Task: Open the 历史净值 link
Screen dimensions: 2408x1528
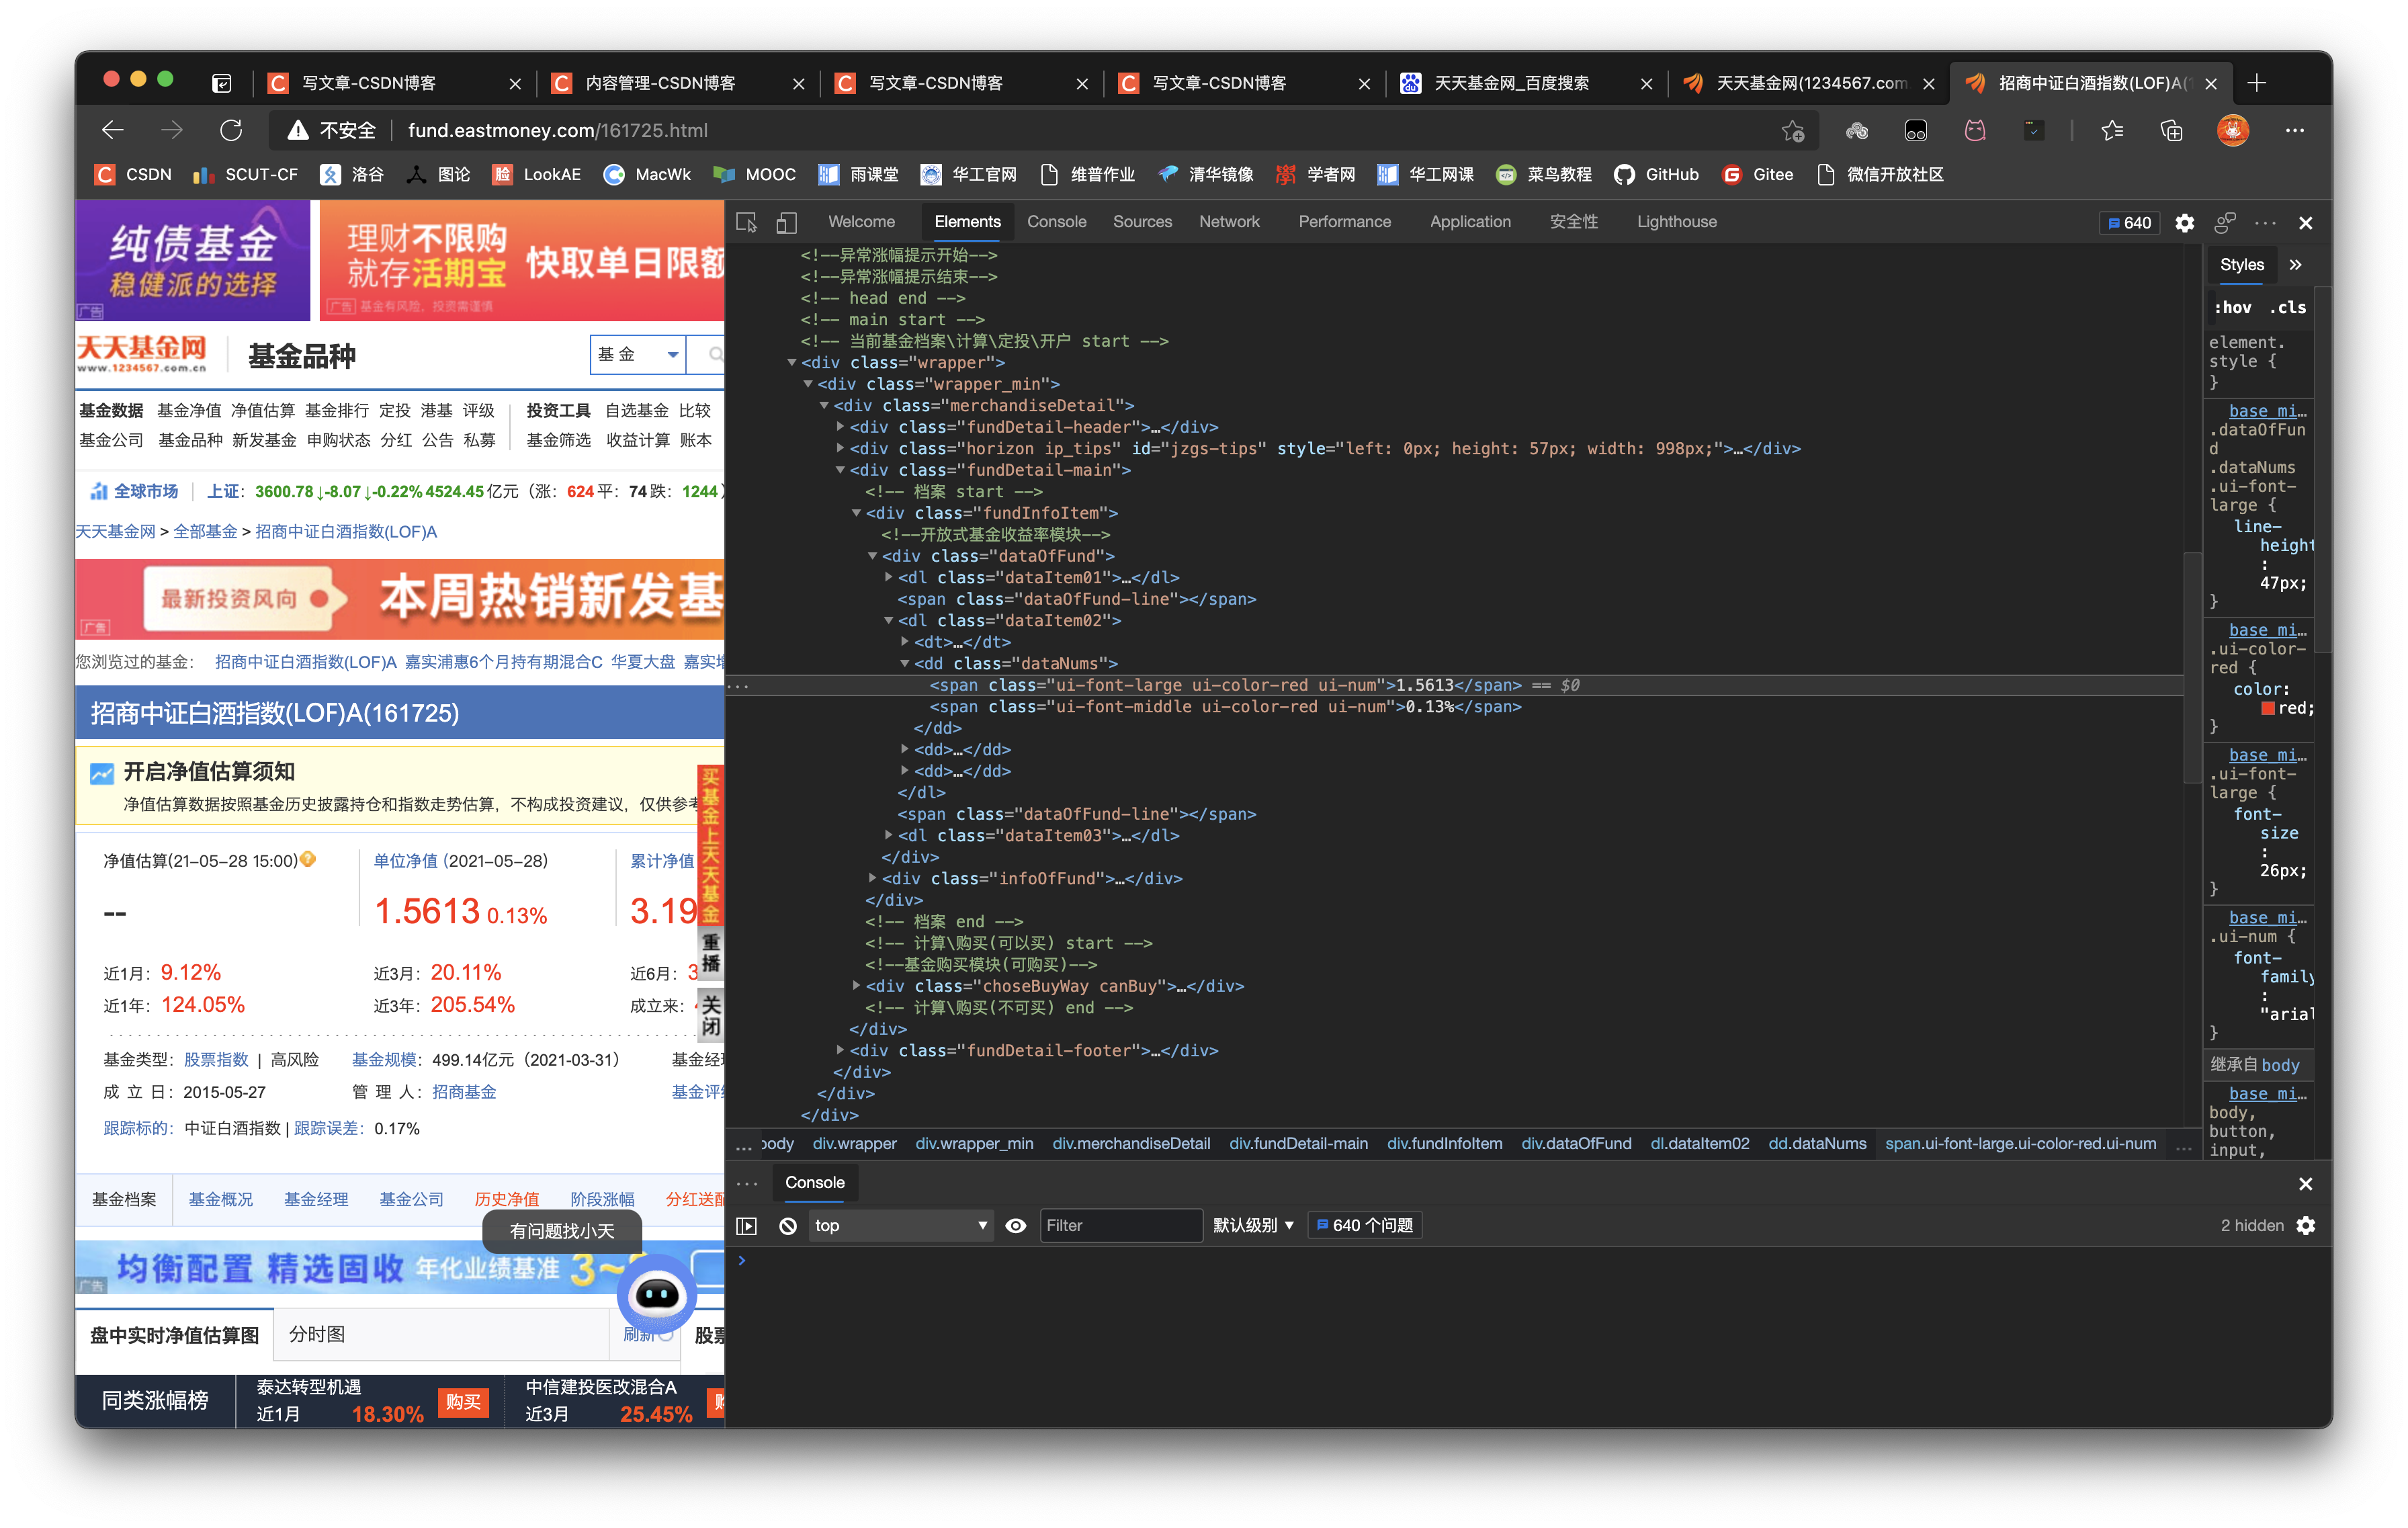Action: [506, 1199]
